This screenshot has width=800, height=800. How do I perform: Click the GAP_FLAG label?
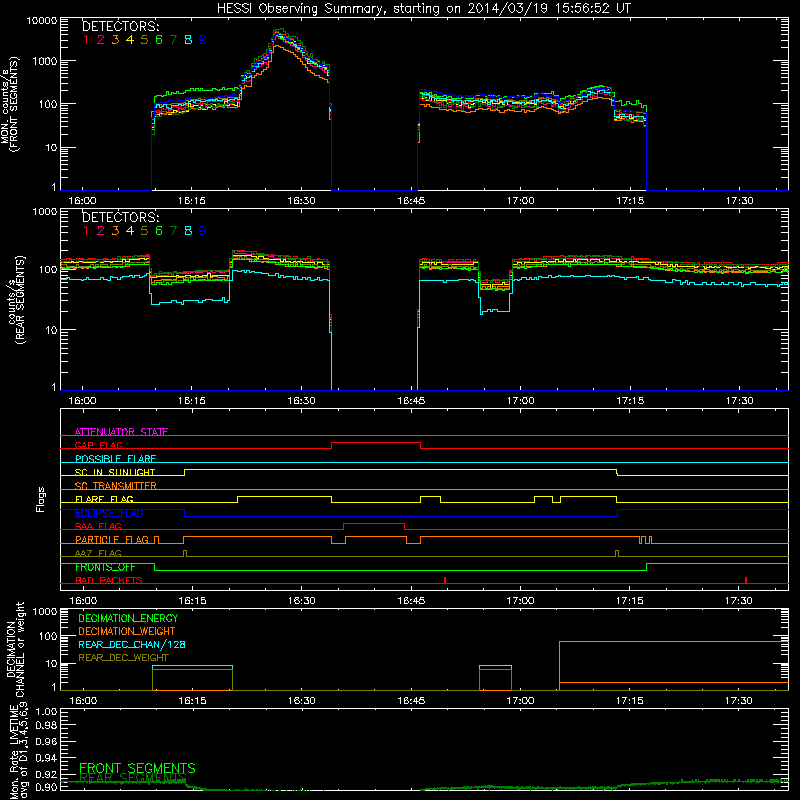pyautogui.click(x=98, y=445)
